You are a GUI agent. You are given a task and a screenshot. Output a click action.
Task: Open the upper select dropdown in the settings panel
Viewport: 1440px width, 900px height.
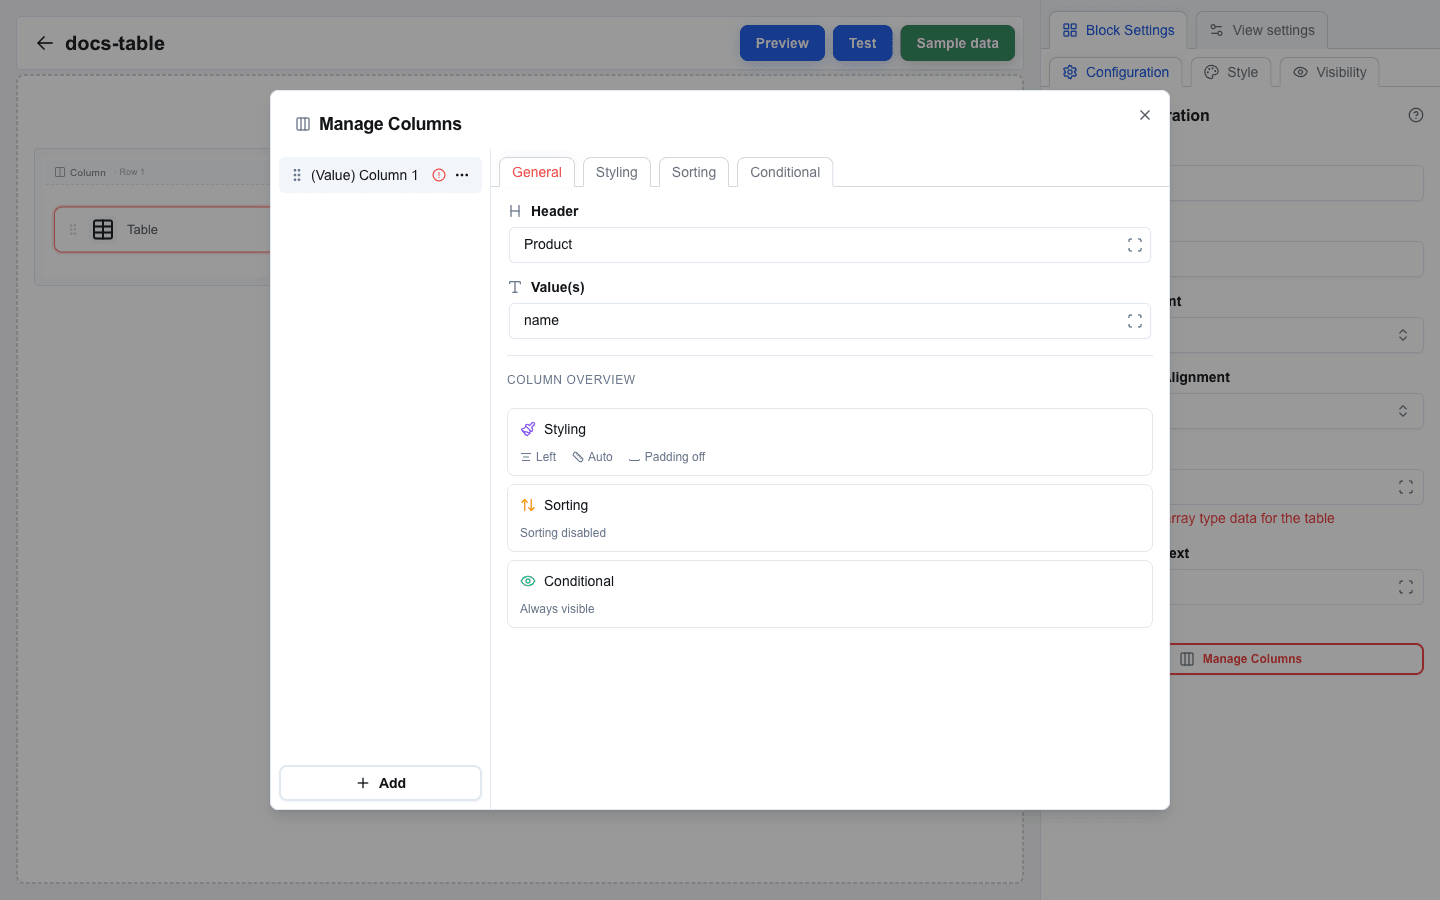tap(1296, 335)
